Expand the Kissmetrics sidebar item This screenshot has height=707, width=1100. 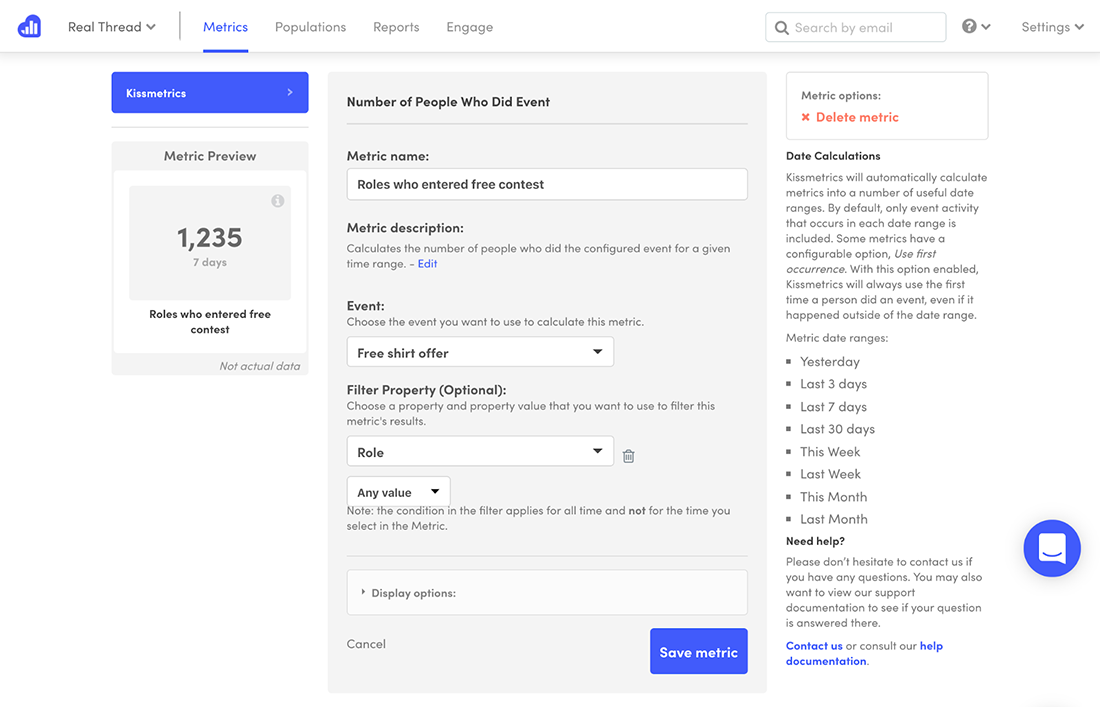point(210,93)
